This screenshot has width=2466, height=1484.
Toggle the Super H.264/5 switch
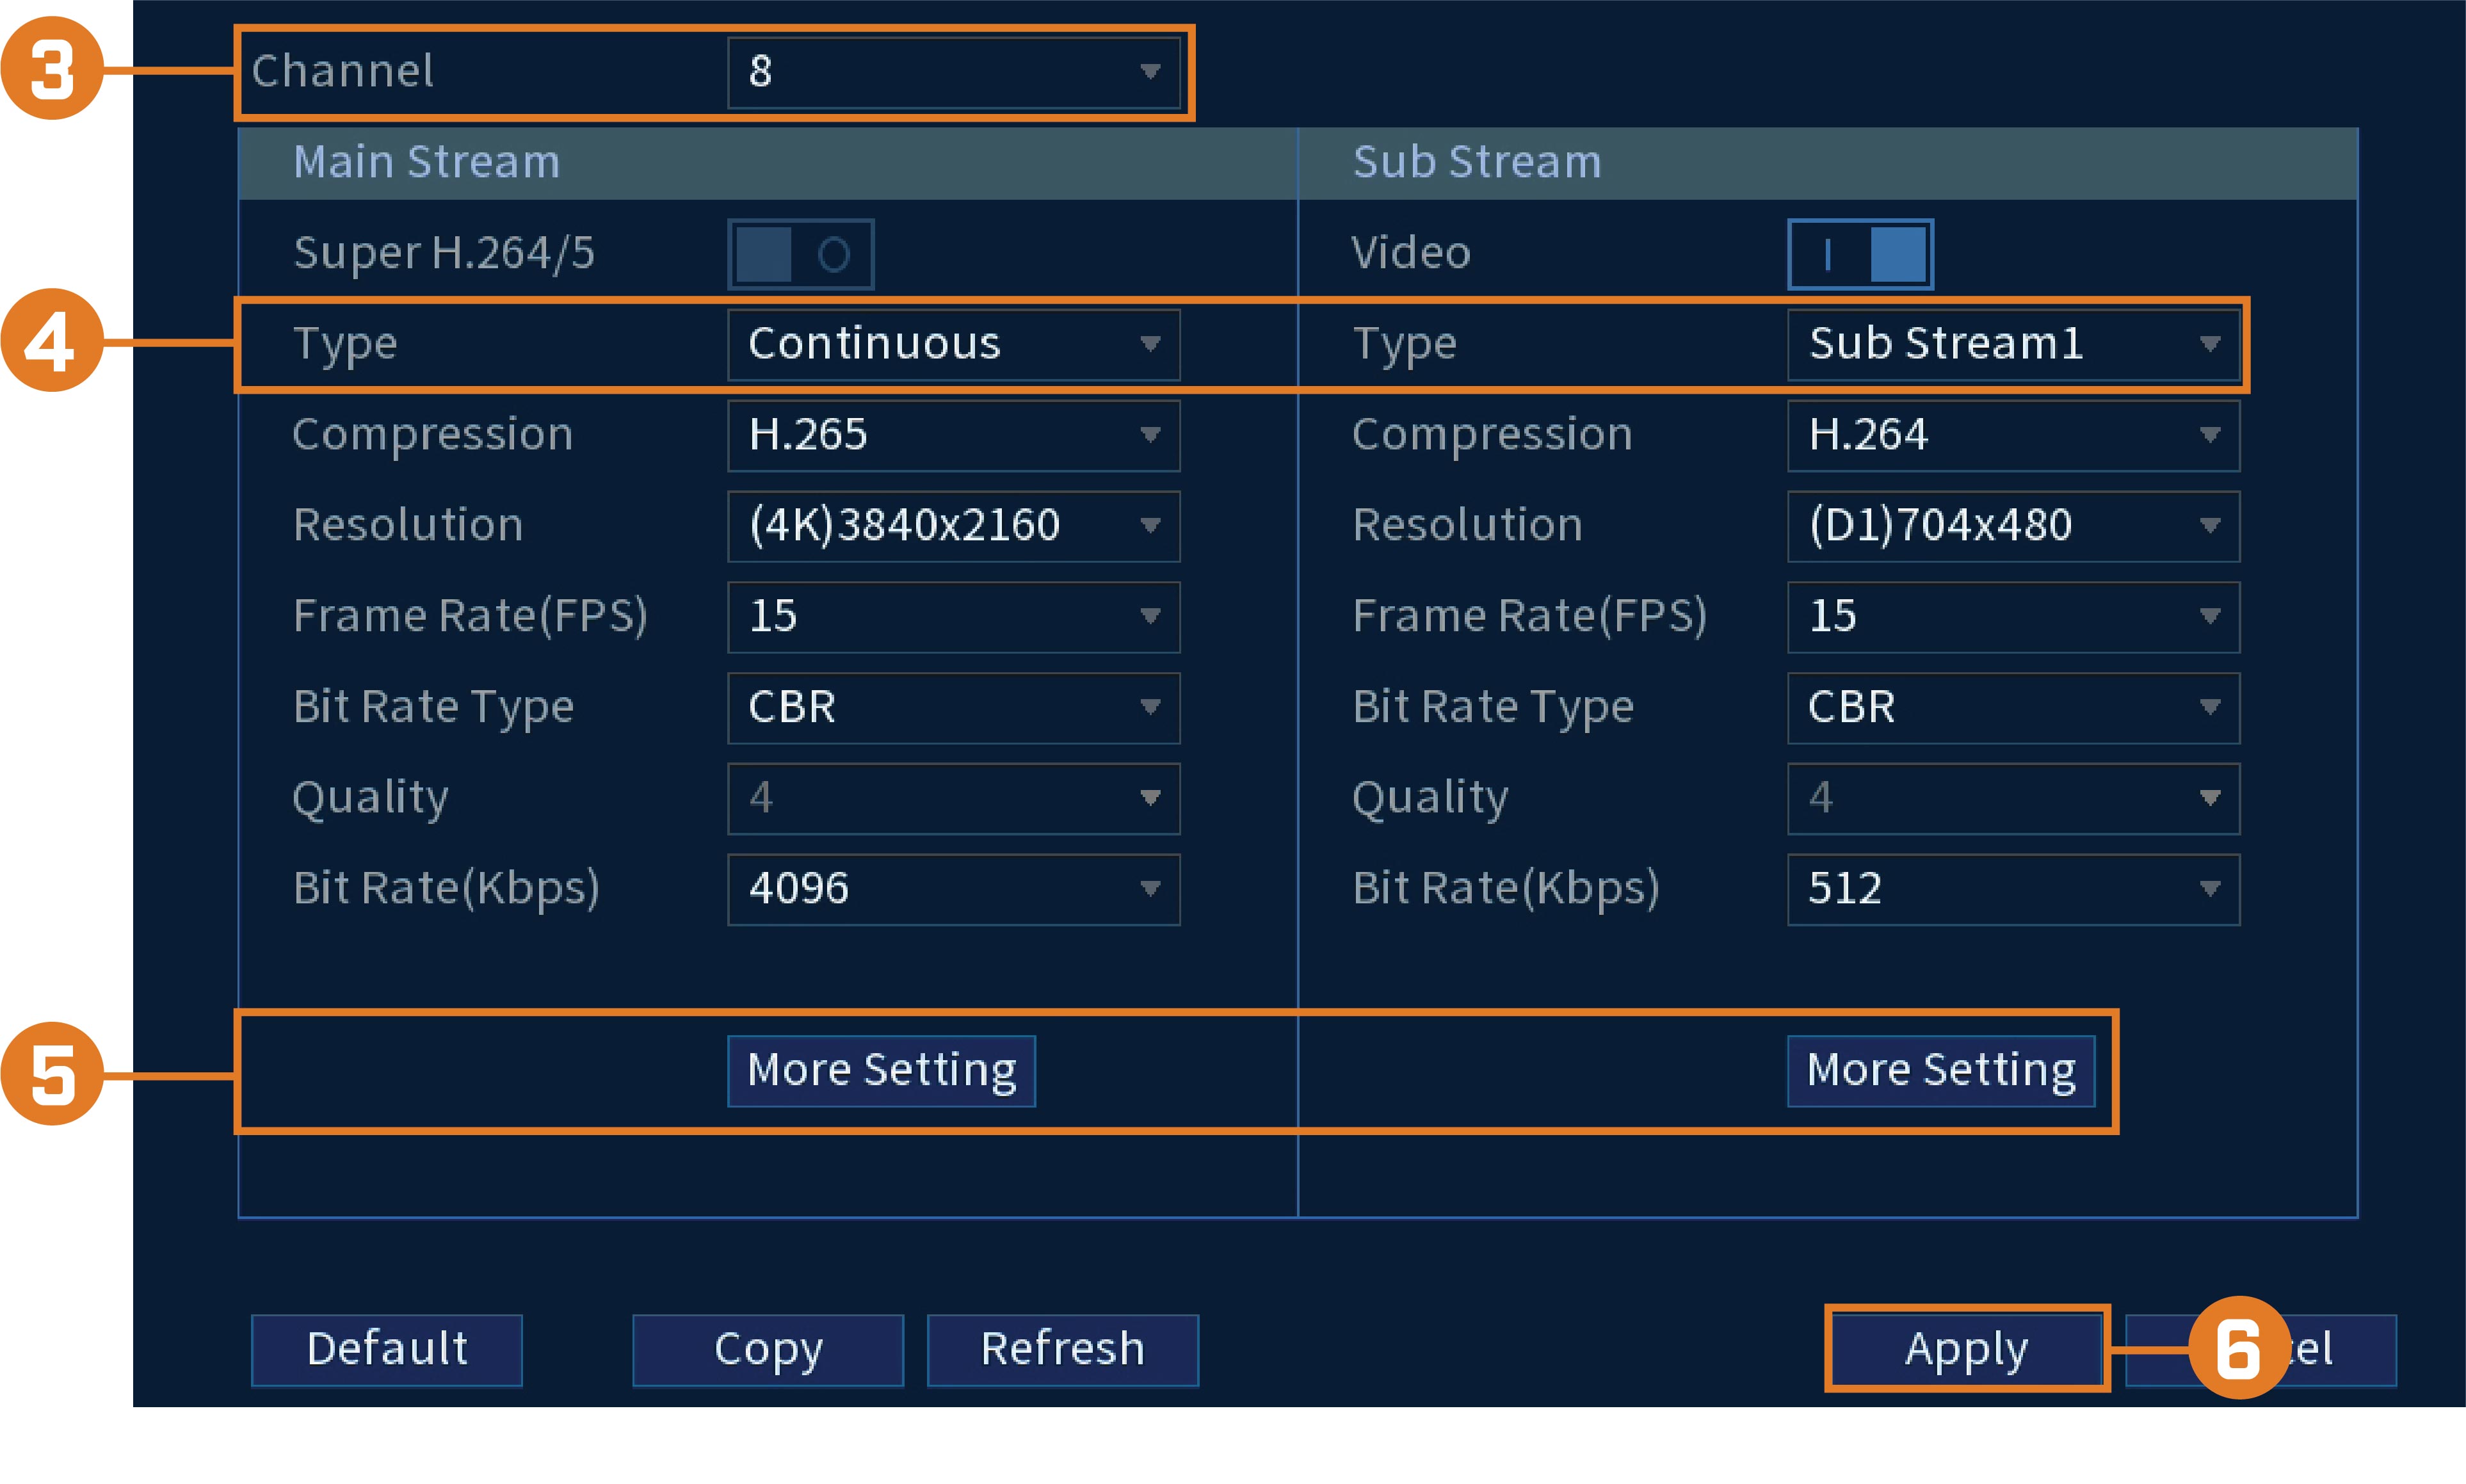tap(800, 254)
